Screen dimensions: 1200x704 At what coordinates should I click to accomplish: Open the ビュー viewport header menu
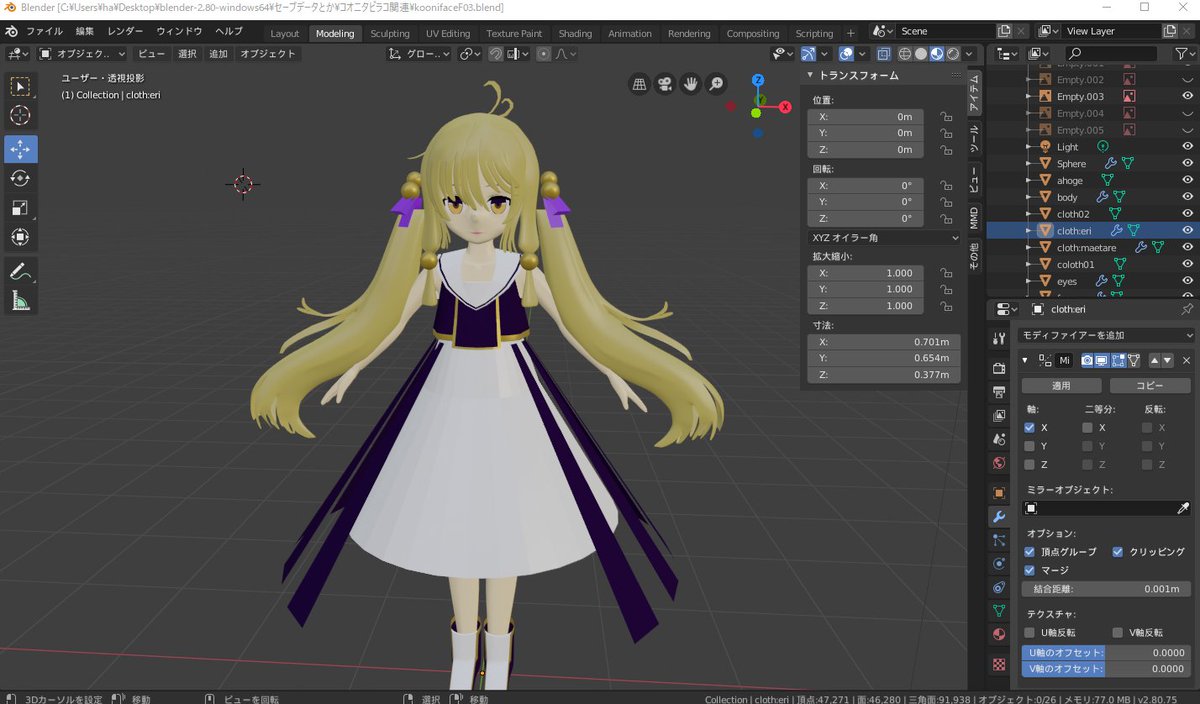[x=151, y=53]
